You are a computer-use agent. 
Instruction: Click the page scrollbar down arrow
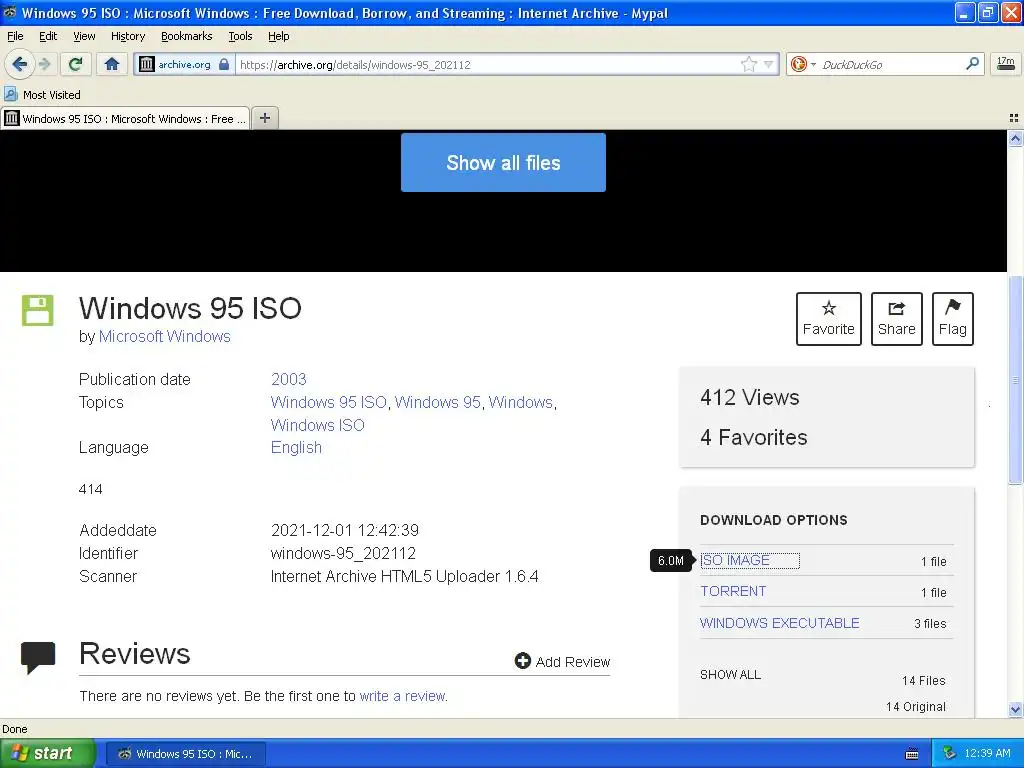1015,709
